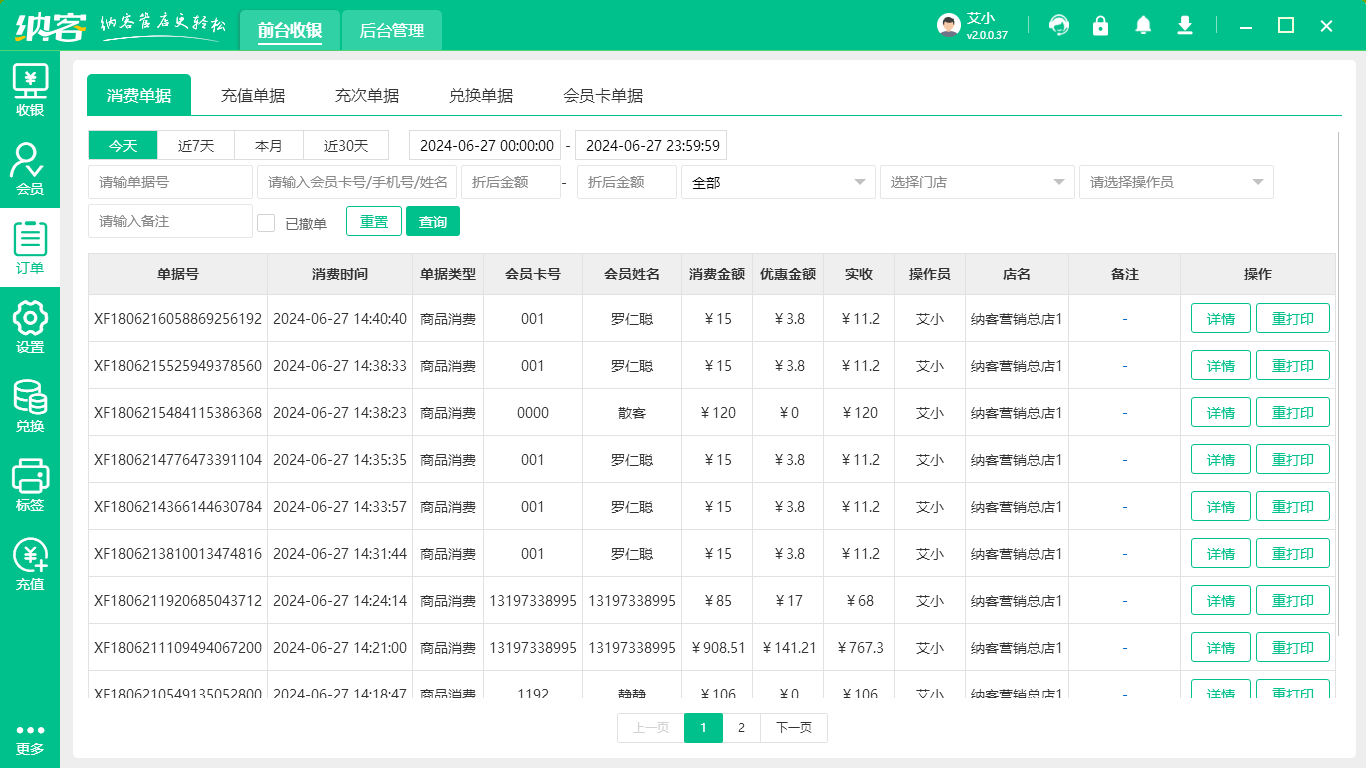The height and width of the screenshot is (768, 1366).
Task: Click the user avatar for 艾小
Action: (x=949, y=26)
